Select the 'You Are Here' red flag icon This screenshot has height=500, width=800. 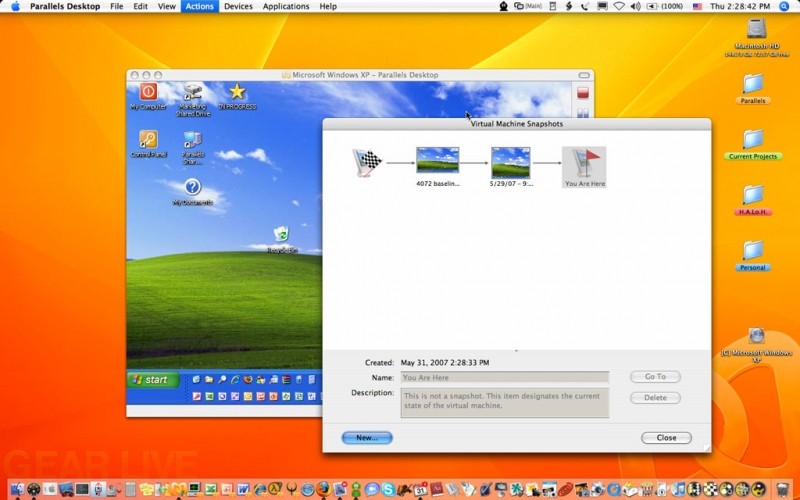click(584, 162)
